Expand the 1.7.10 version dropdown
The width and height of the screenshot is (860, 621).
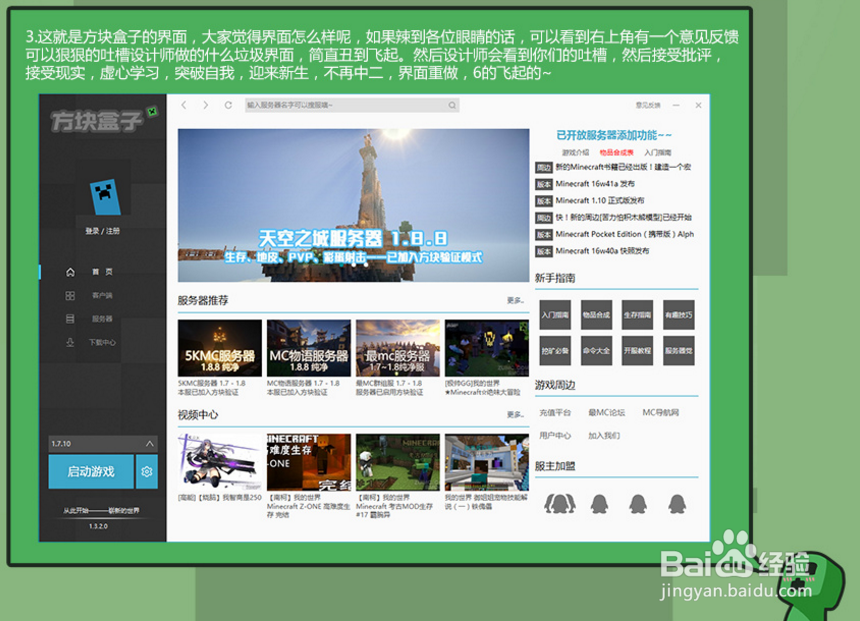point(103,443)
